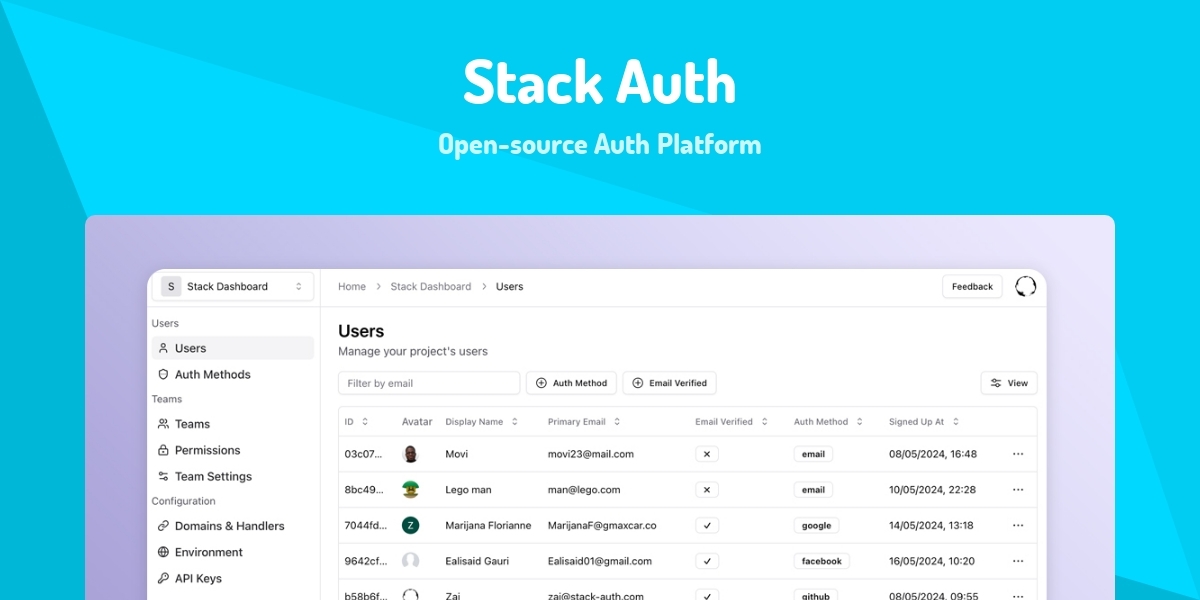The width and height of the screenshot is (1200, 600).
Task: Focus the Filter by email field
Action: 429,383
